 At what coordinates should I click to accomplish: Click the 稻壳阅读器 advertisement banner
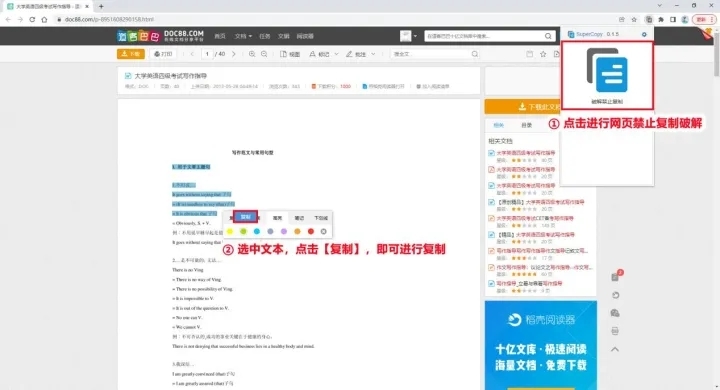(x=540, y=345)
